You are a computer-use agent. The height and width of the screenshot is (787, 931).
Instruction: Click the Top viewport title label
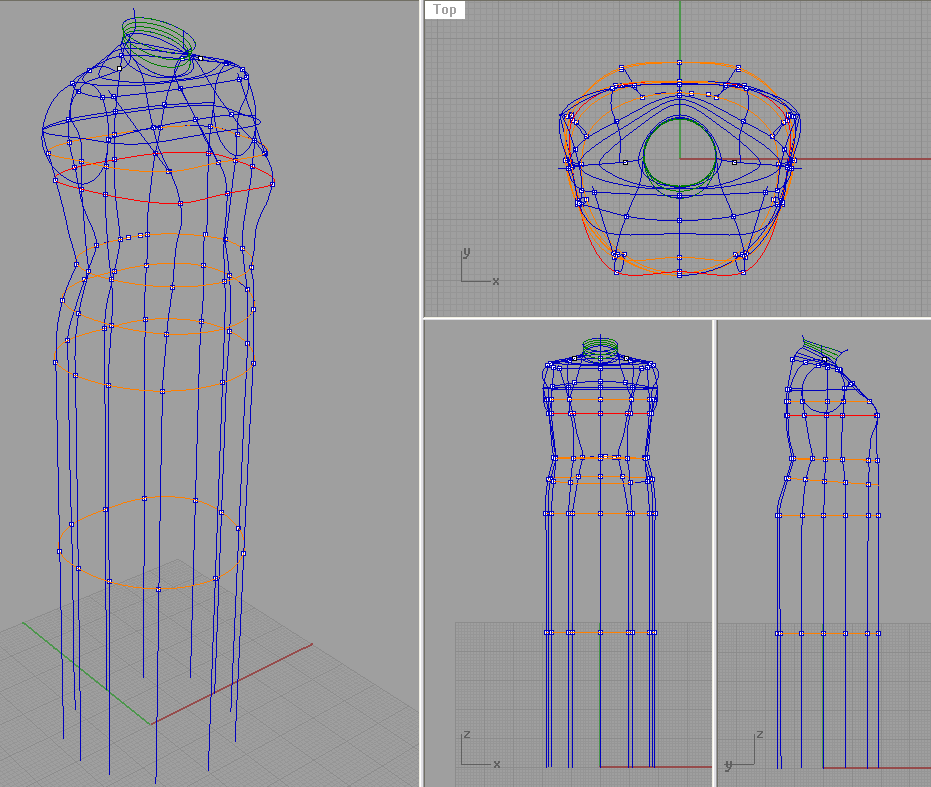coord(445,10)
